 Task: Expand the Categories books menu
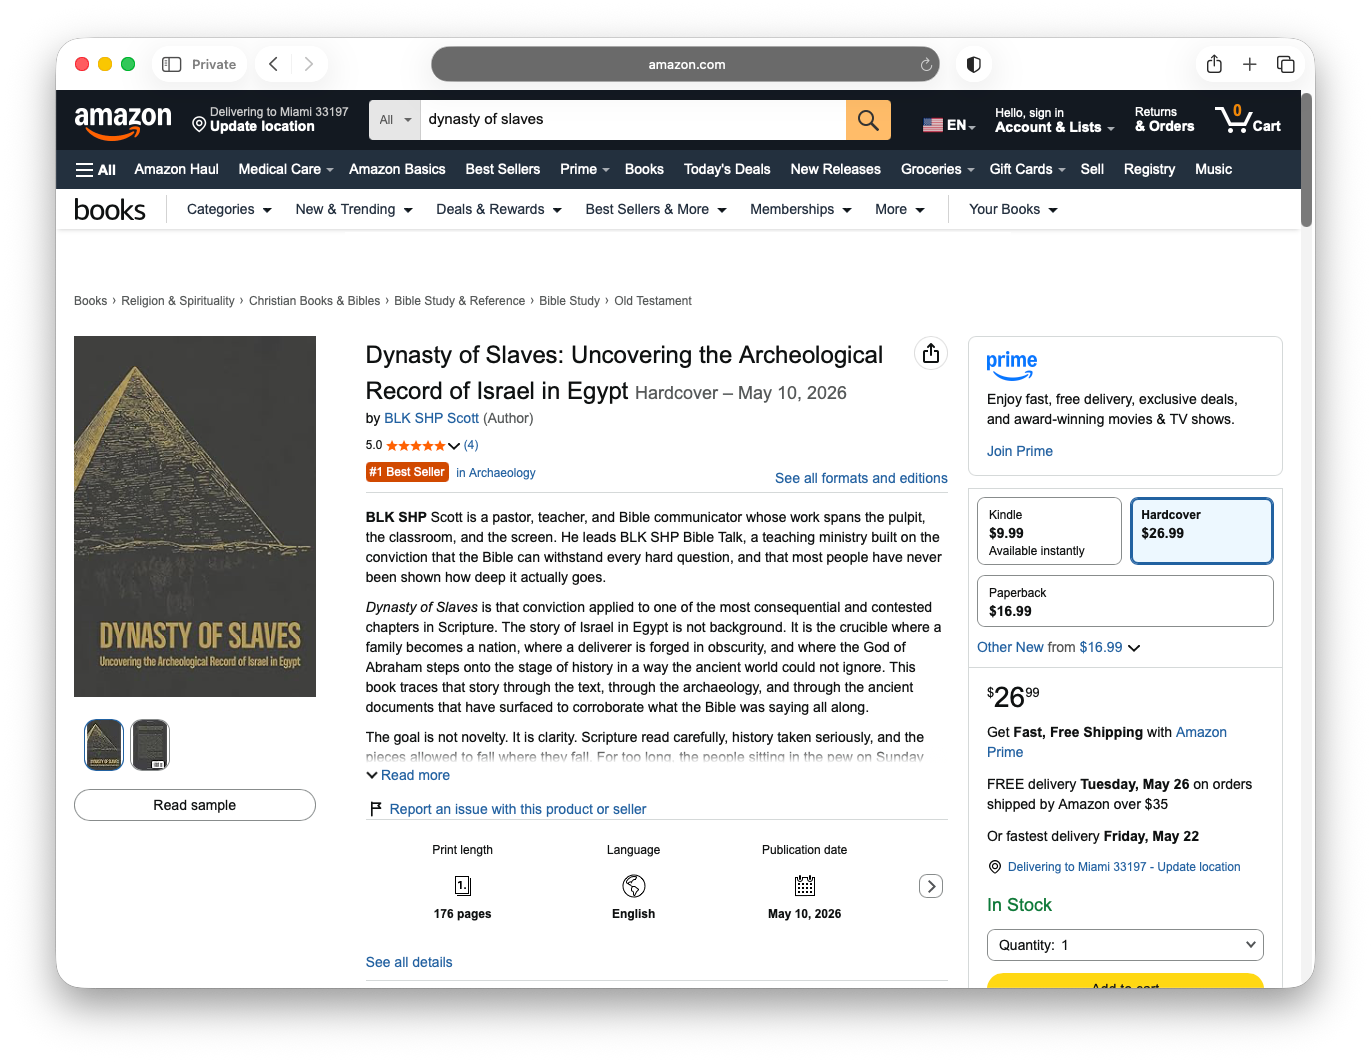click(x=229, y=209)
